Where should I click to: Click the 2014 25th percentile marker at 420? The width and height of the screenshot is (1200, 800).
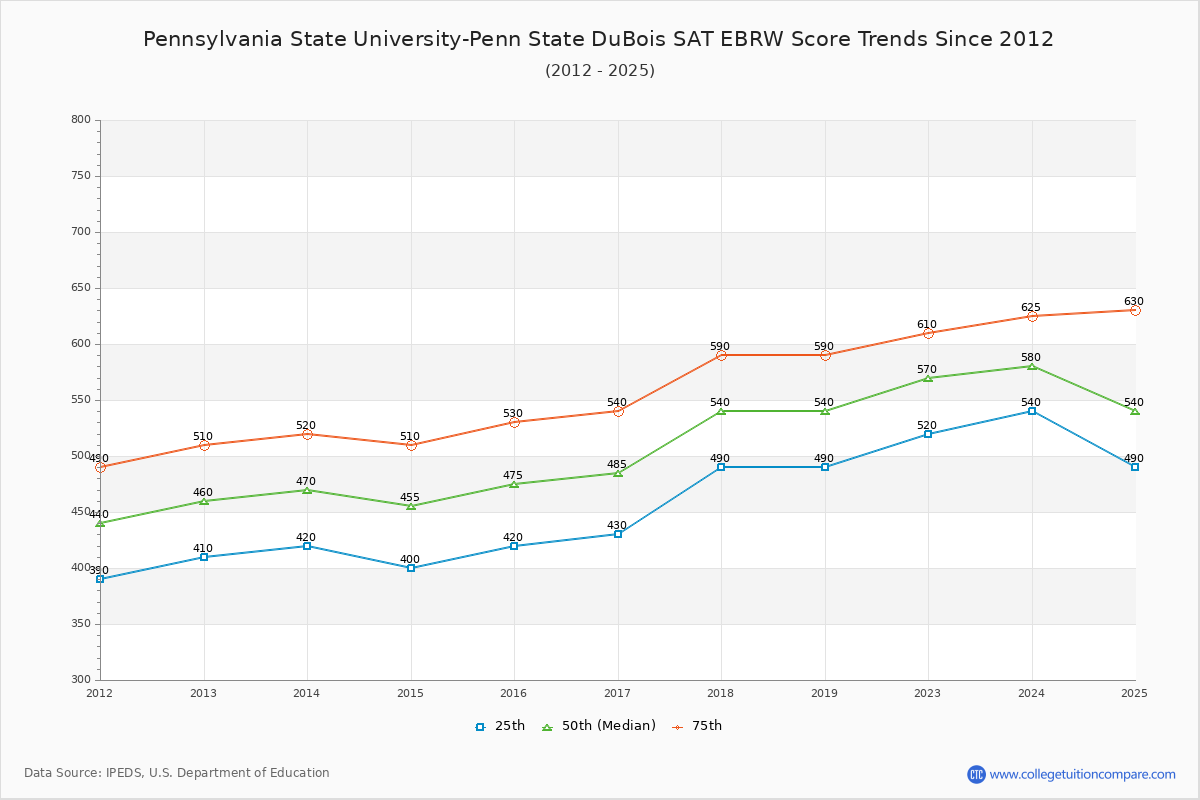307,546
